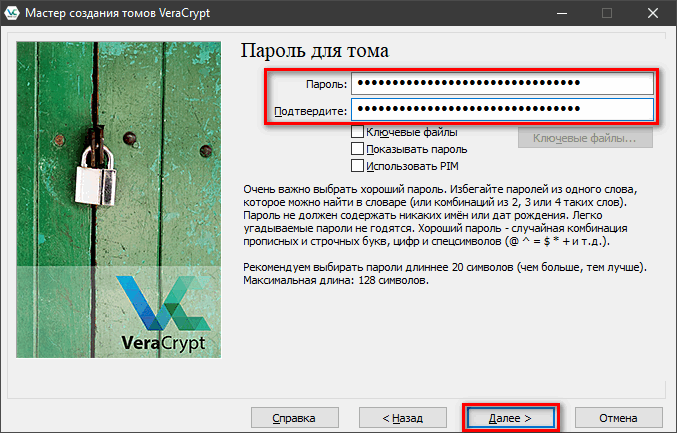Click the maximize window button

pyautogui.click(x=606, y=14)
